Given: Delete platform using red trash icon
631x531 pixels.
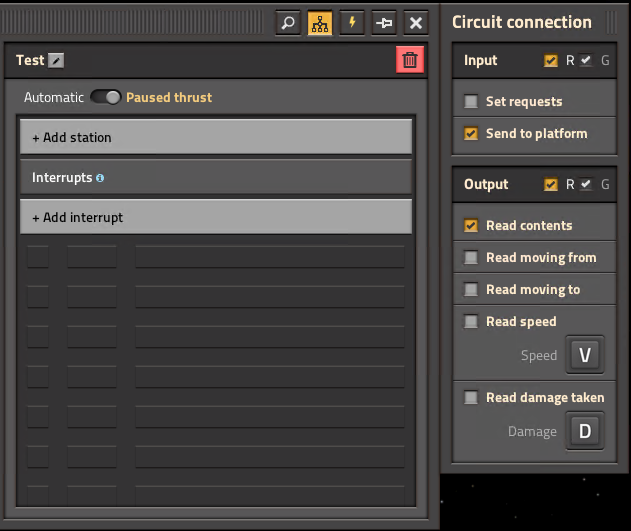Looking at the screenshot, I should tap(410, 60).
